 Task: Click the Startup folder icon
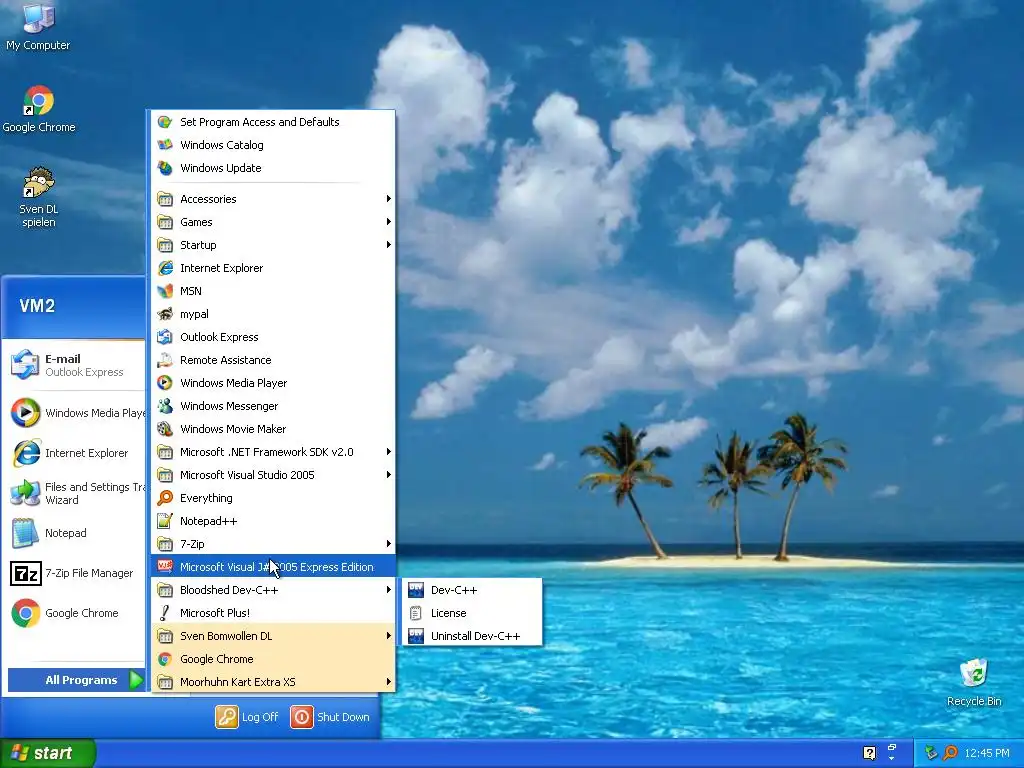165,245
